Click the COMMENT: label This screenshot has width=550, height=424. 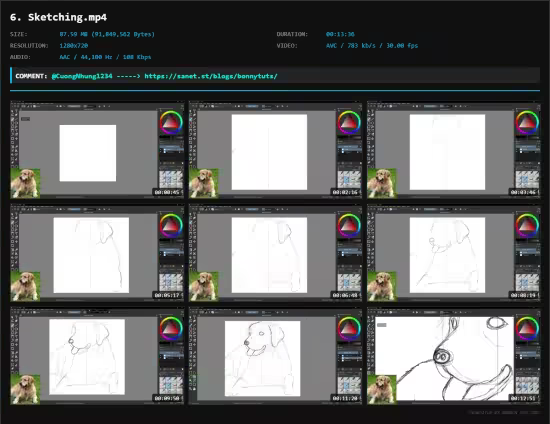pyautogui.click(x=31, y=76)
